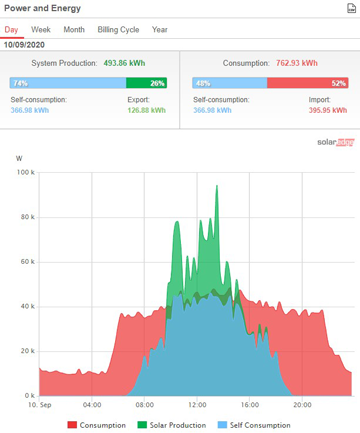Click the green Solar Production legend swatch
Image resolution: width=360 pixels, height=433 pixels.
click(x=142, y=425)
